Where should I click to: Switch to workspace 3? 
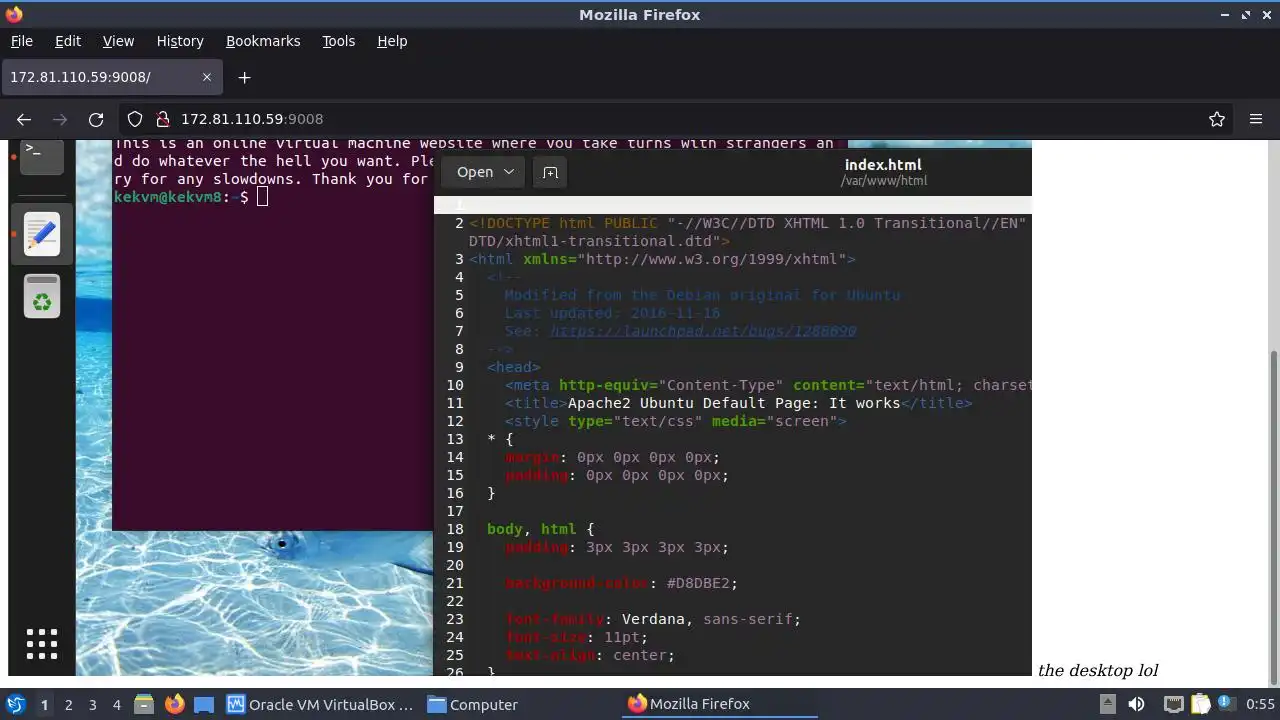coord(93,705)
